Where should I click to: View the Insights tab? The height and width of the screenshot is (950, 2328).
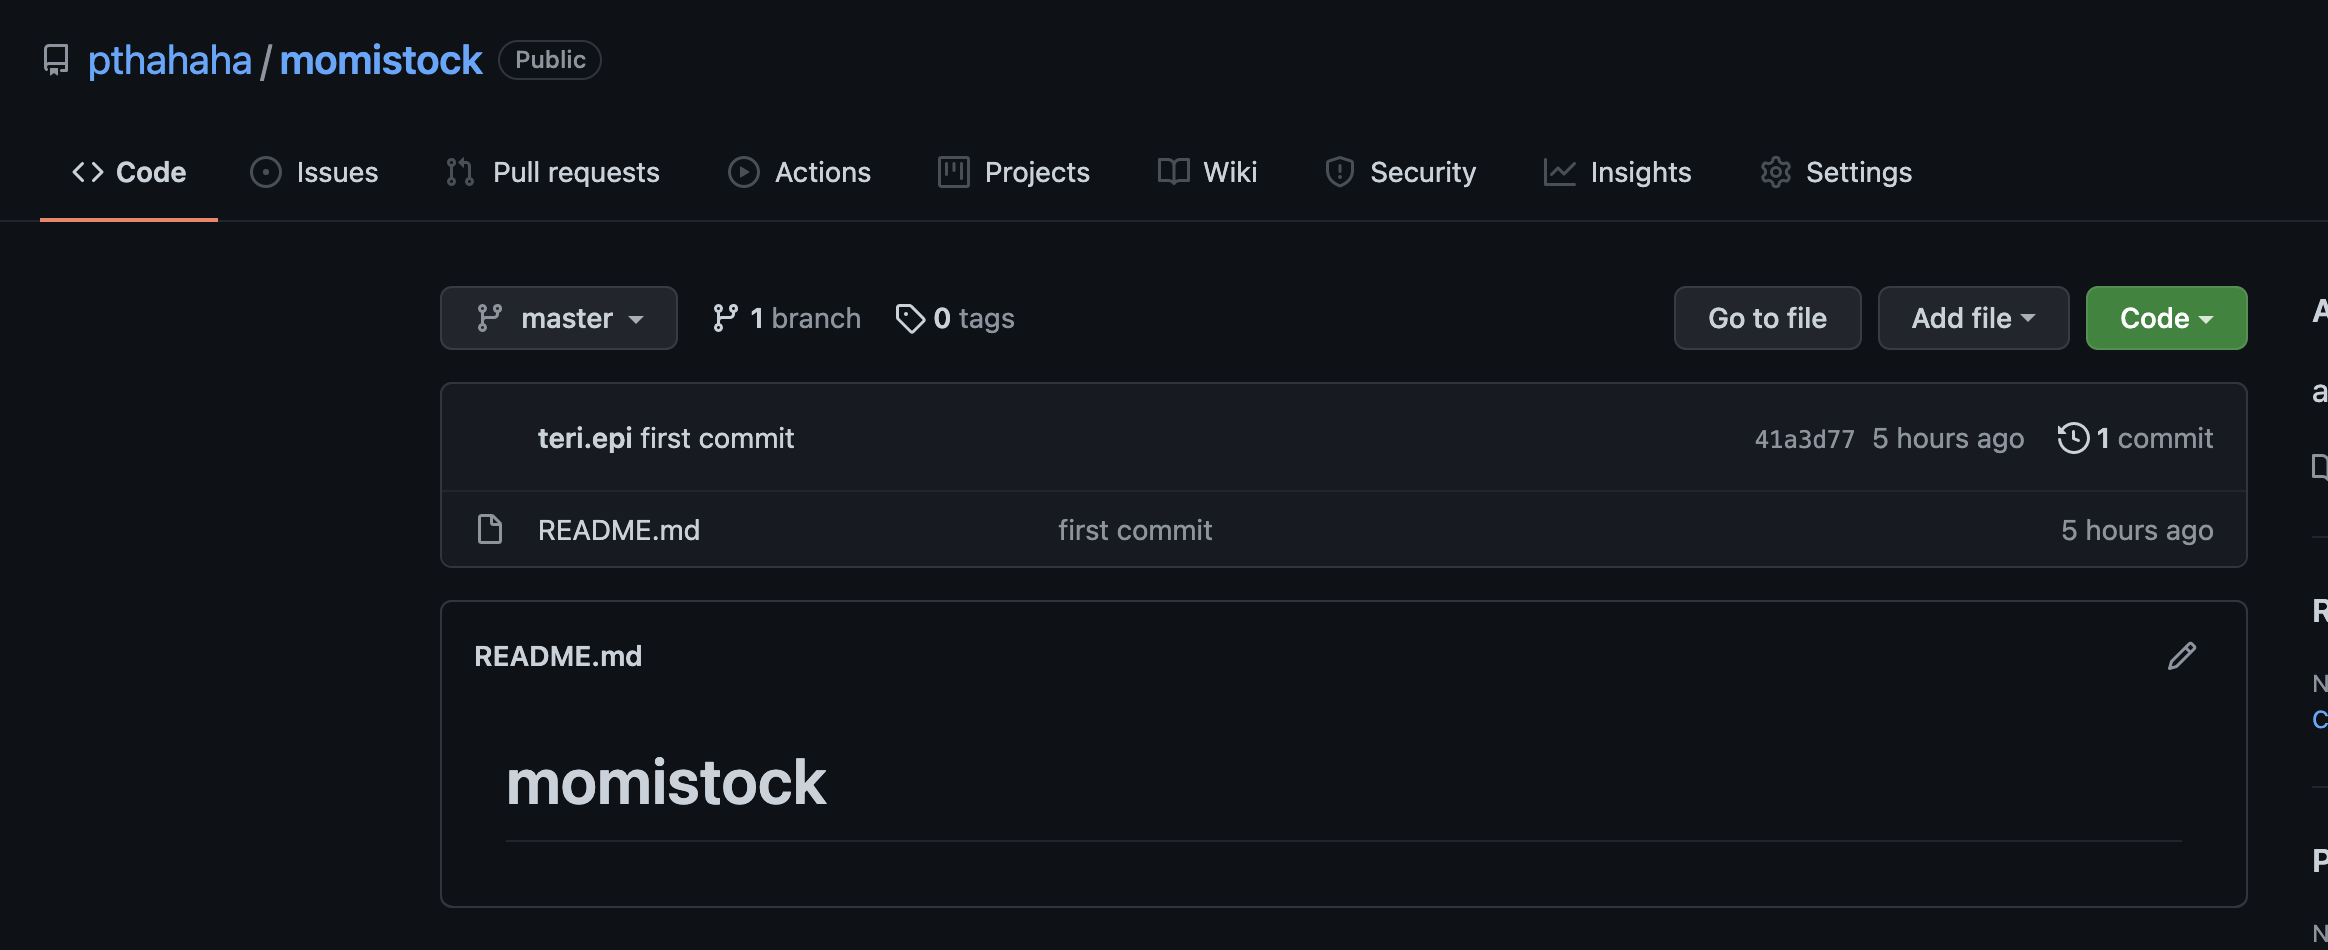coord(1617,172)
